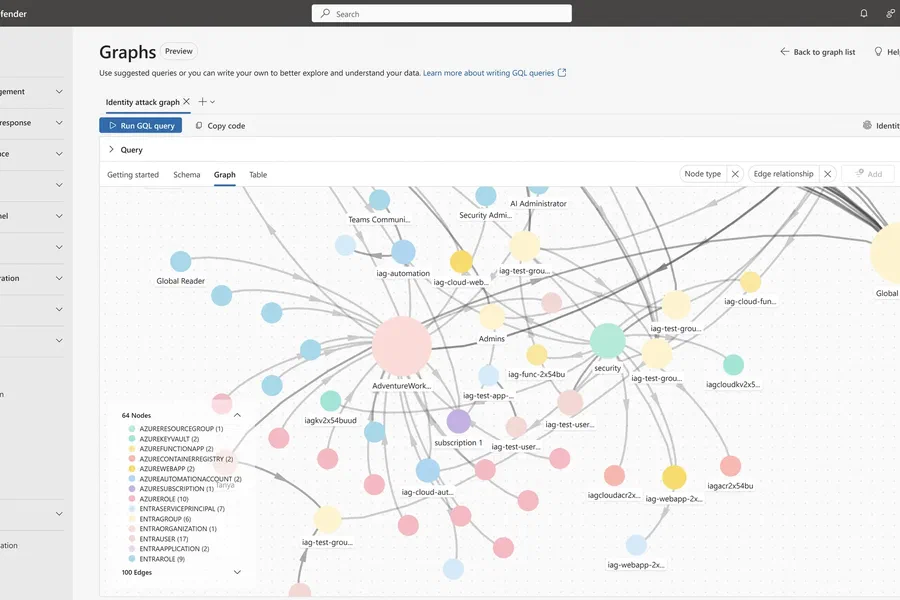
Task: Select the iagkv2x54buud key vault node
Action: click(331, 401)
